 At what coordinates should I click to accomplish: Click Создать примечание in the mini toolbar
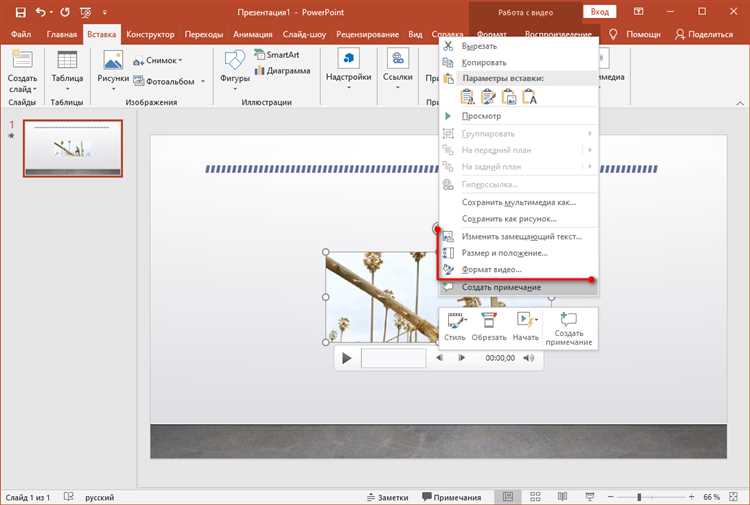tap(568, 327)
